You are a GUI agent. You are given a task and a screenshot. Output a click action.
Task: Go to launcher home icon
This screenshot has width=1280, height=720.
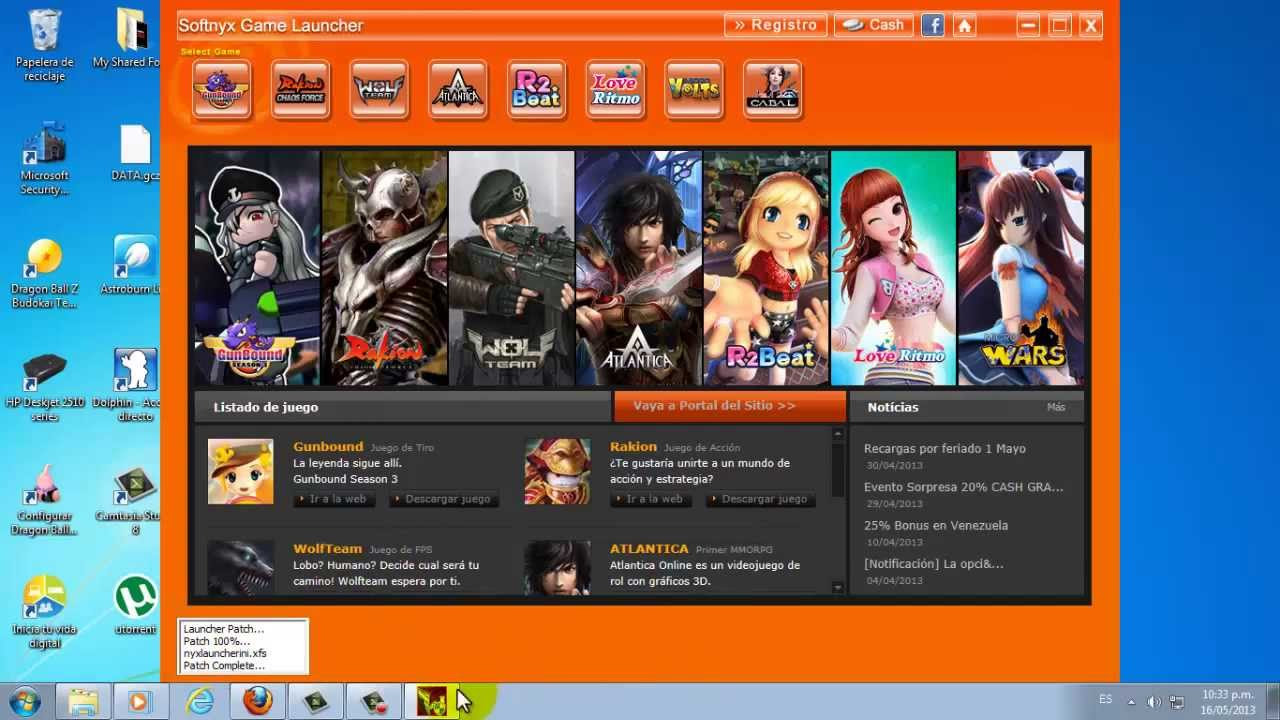[965, 26]
